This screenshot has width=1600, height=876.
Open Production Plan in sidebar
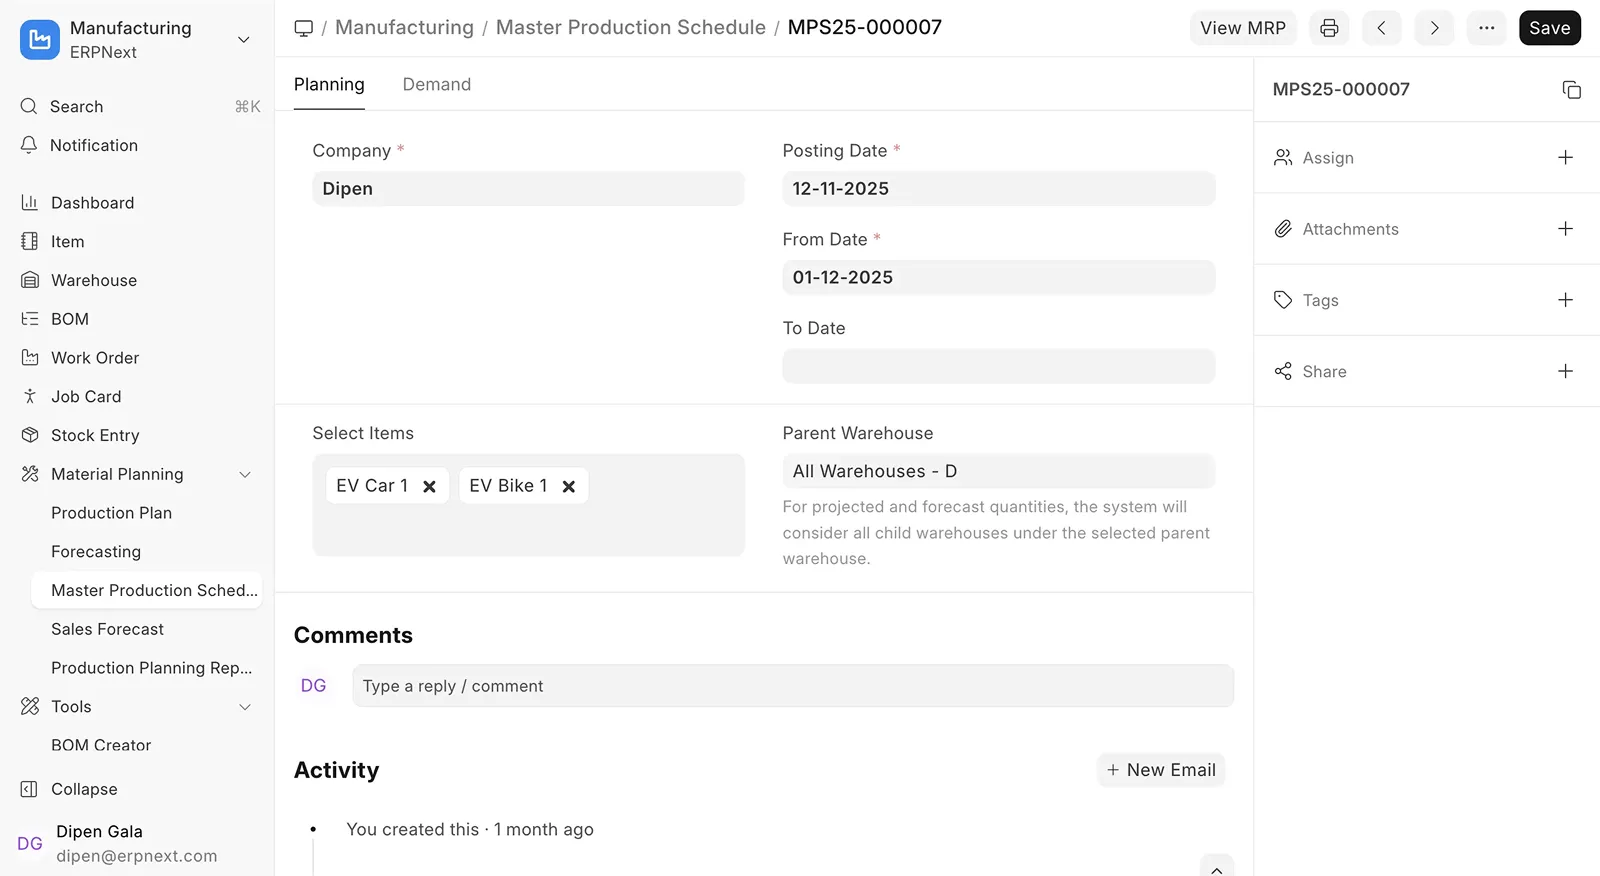click(x=111, y=513)
